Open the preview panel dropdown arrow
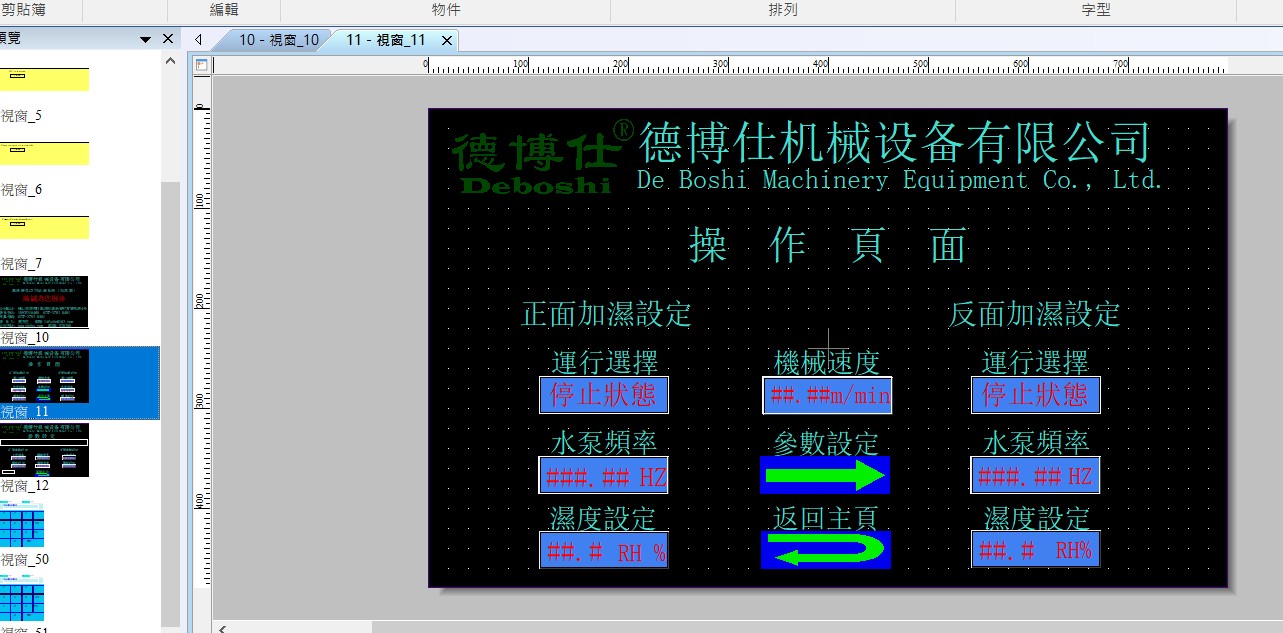Viewport: 1283px width, 633px height. click(145, 39)
